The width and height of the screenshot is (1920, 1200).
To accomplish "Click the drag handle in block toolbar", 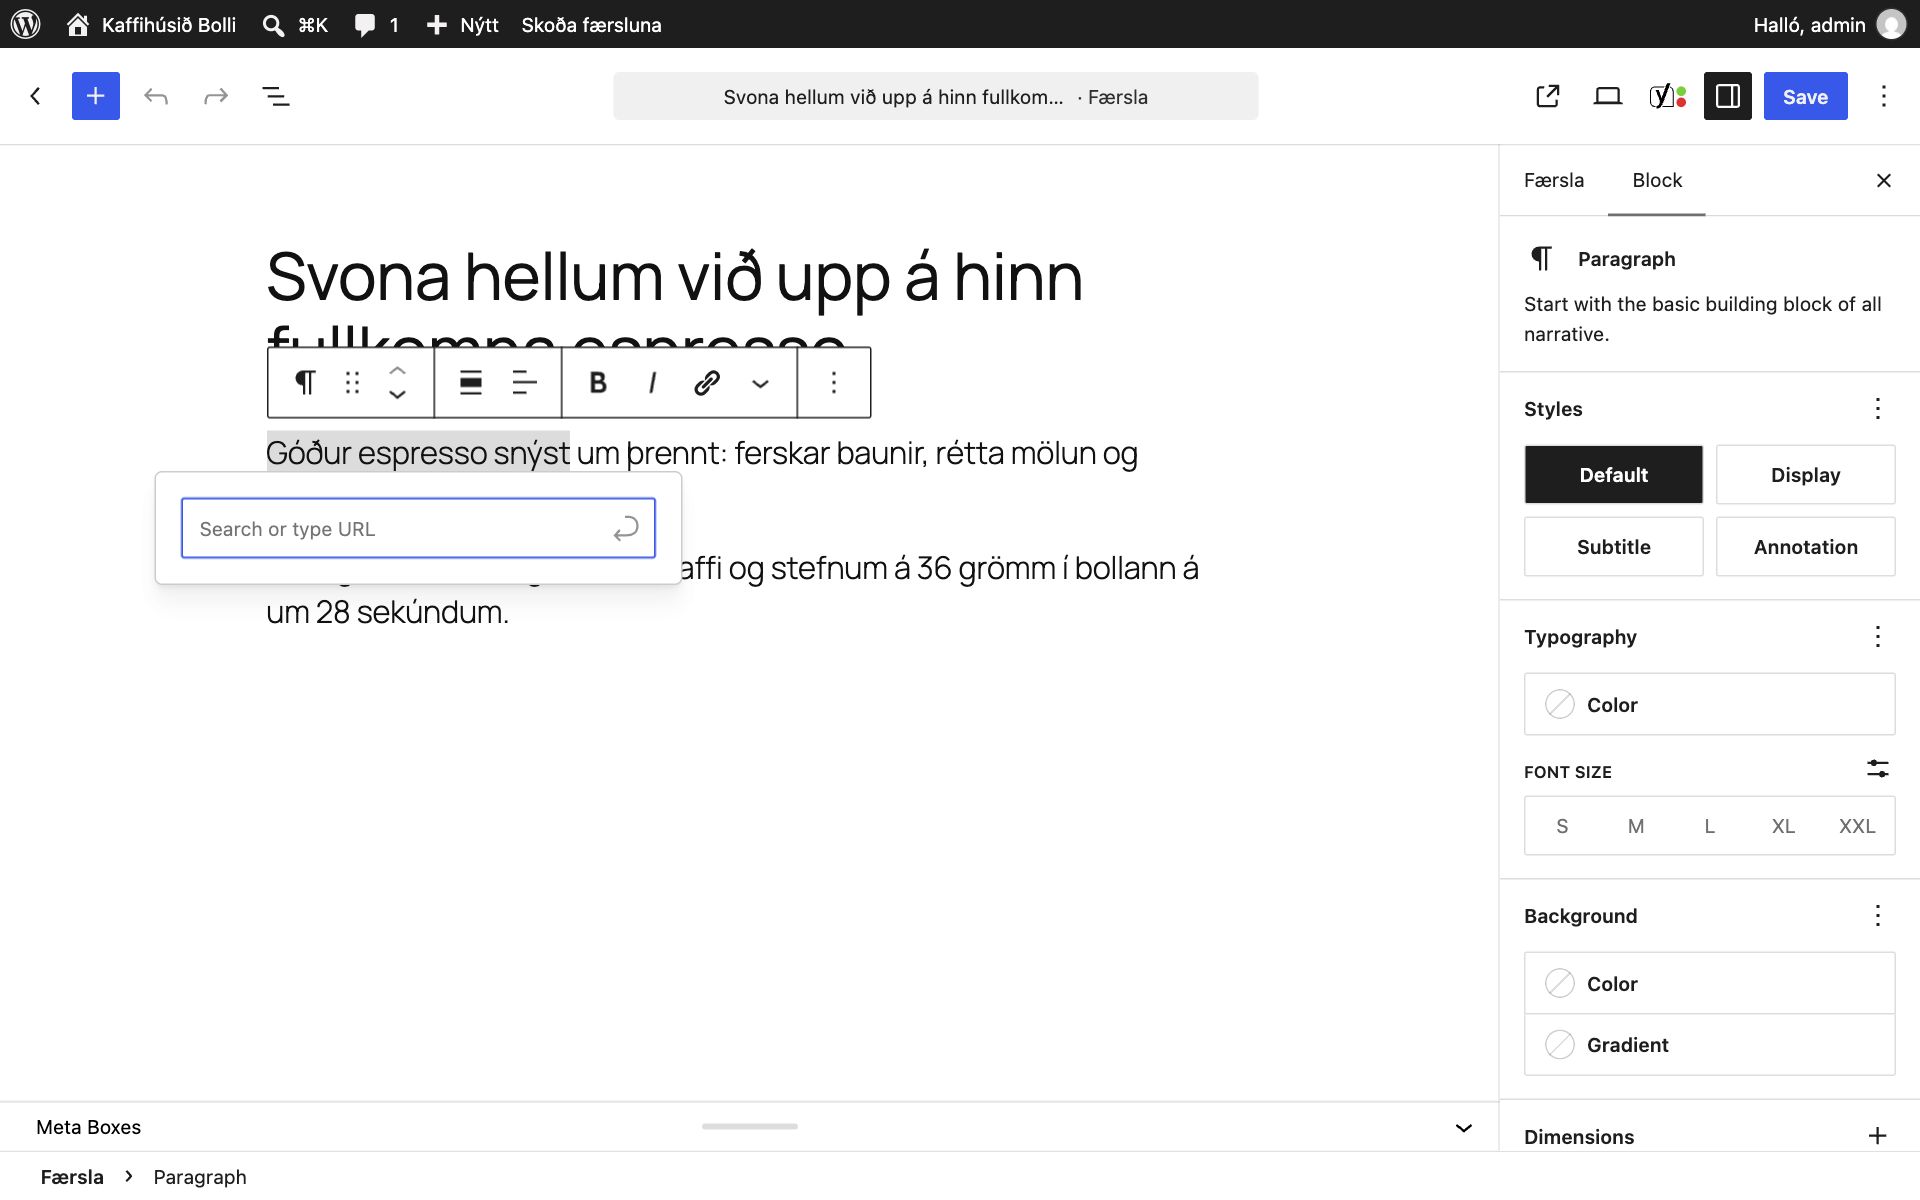I will 352,382.
